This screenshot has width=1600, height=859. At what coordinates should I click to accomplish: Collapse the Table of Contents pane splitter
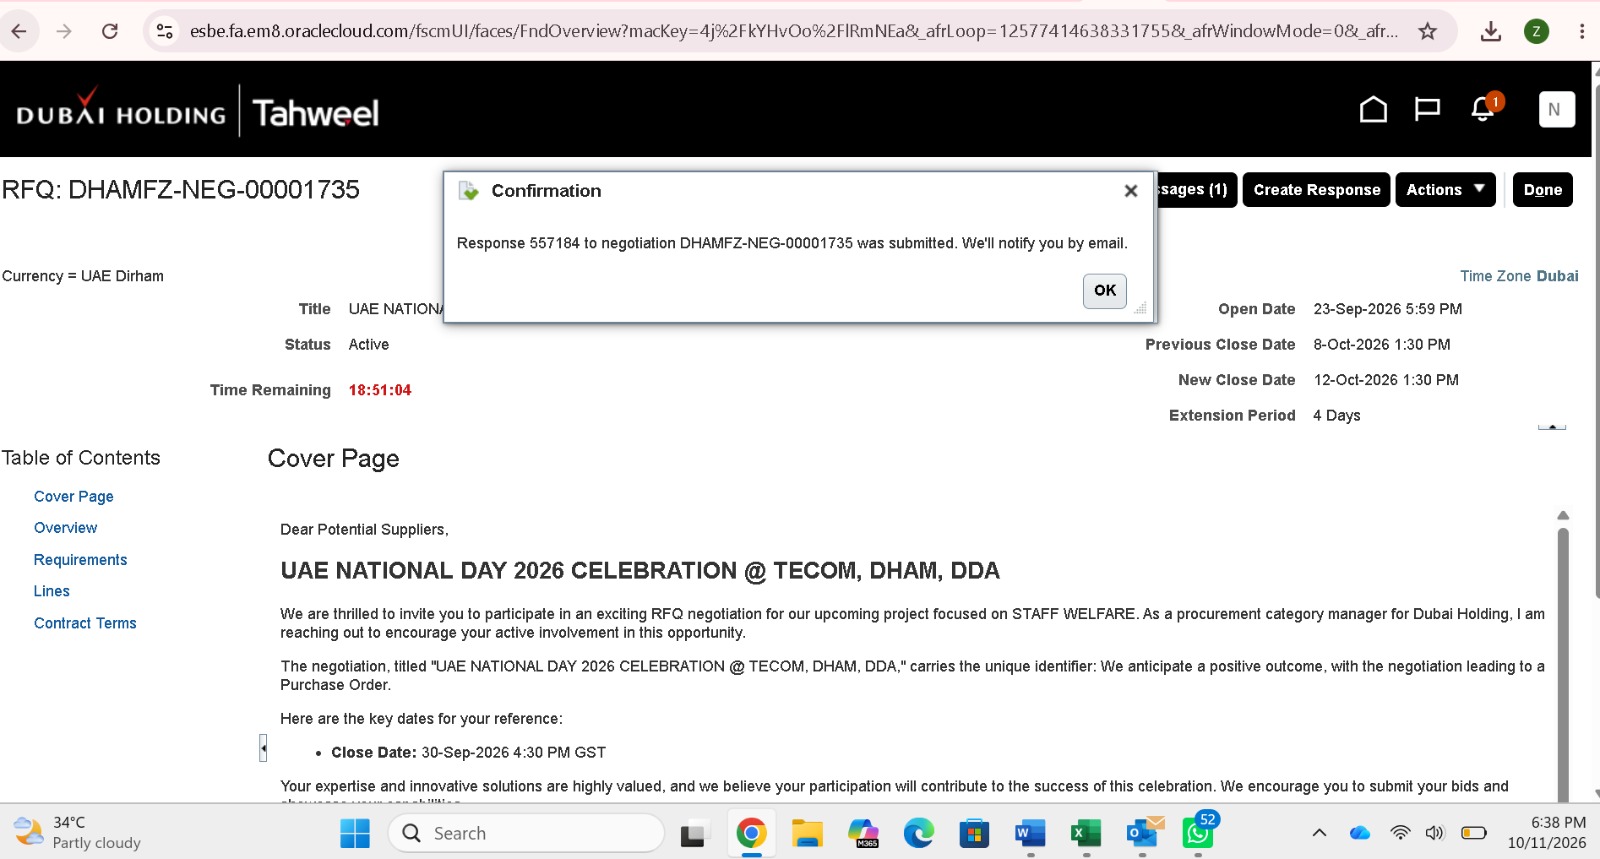(x=263, y=748)
